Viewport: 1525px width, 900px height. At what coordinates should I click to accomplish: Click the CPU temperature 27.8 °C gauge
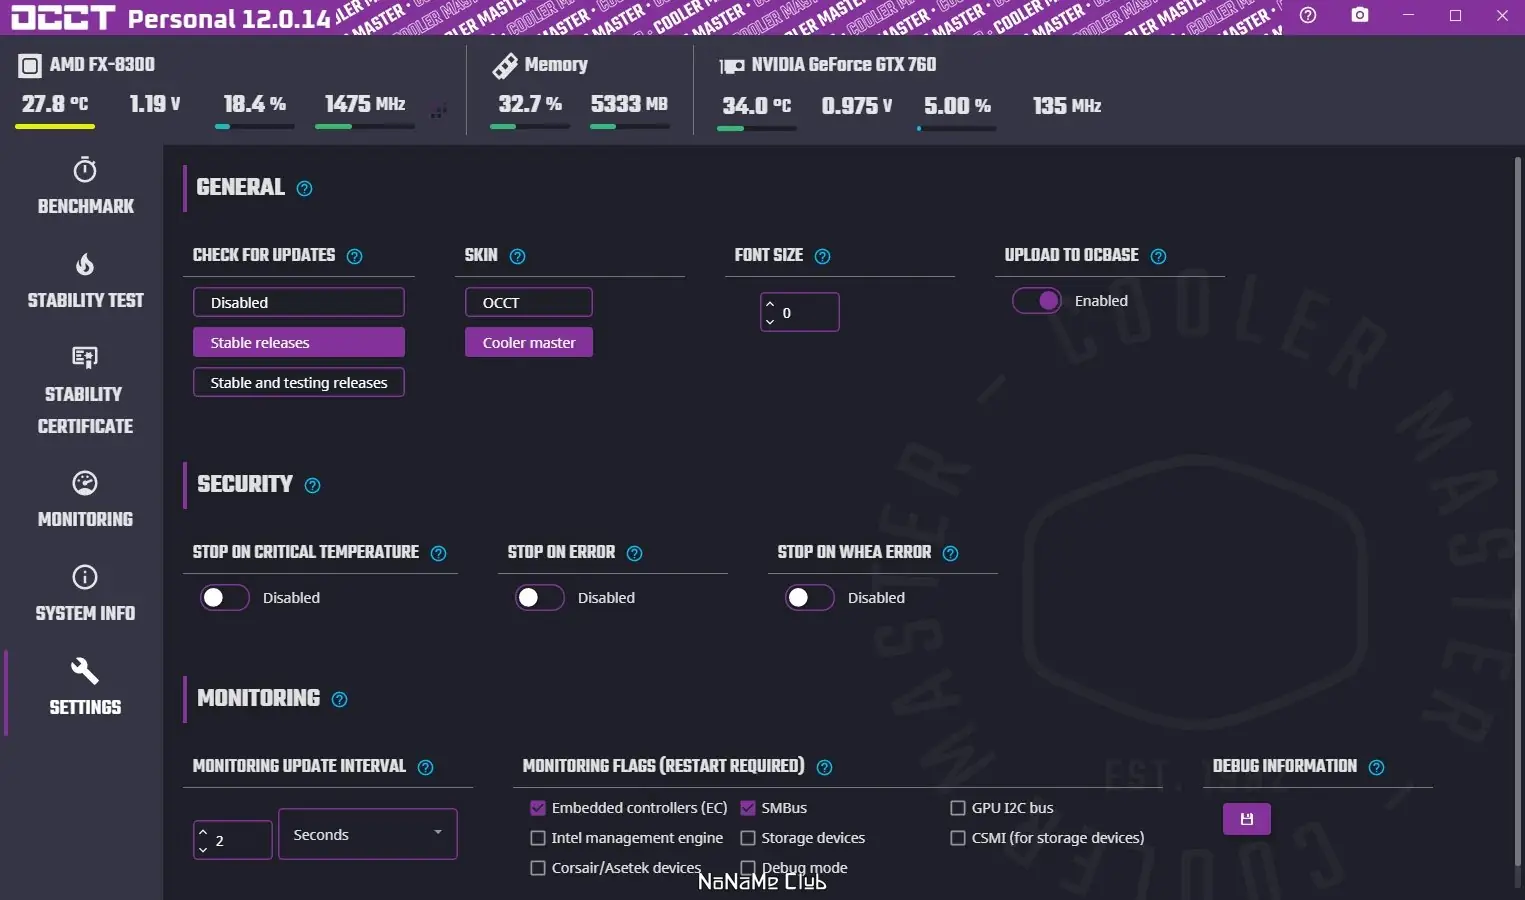click(x=55, y=109)
